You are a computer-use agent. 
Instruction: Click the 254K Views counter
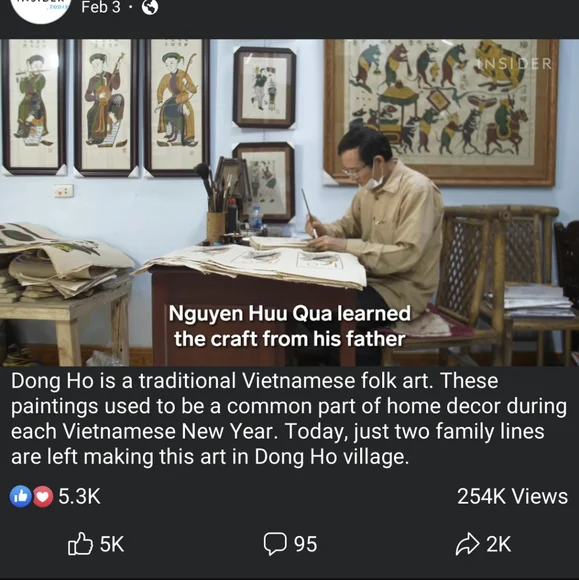coord(512,496)
